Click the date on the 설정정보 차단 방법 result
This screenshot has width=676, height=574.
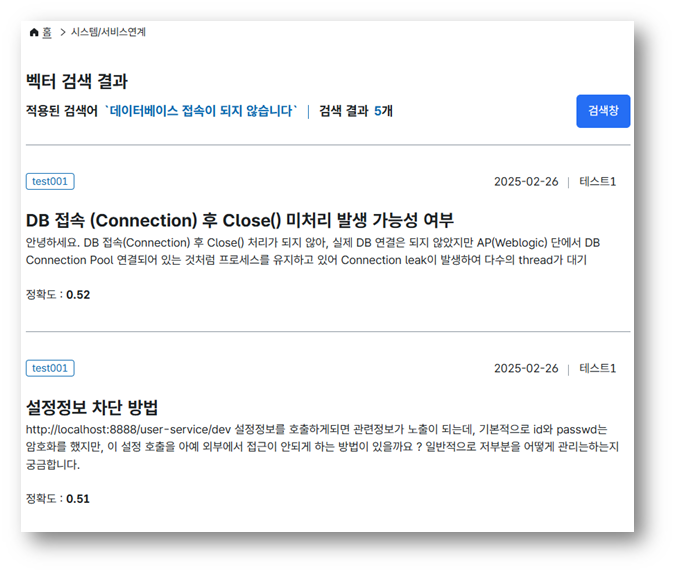526,368
